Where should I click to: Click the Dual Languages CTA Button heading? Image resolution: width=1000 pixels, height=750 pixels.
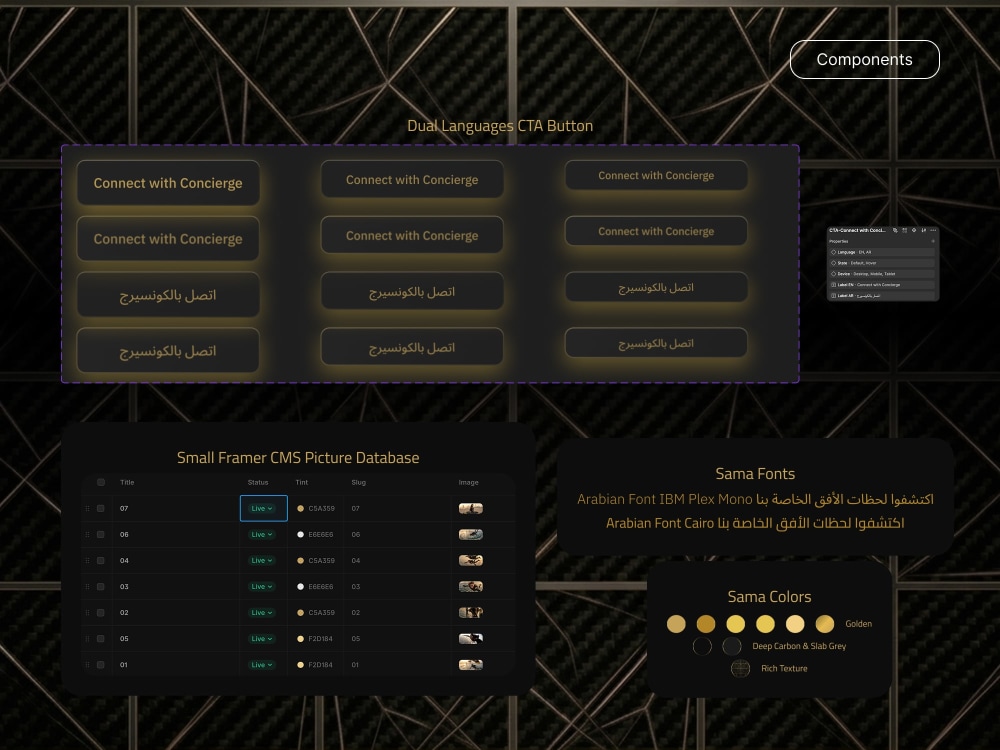coord(500,126)
